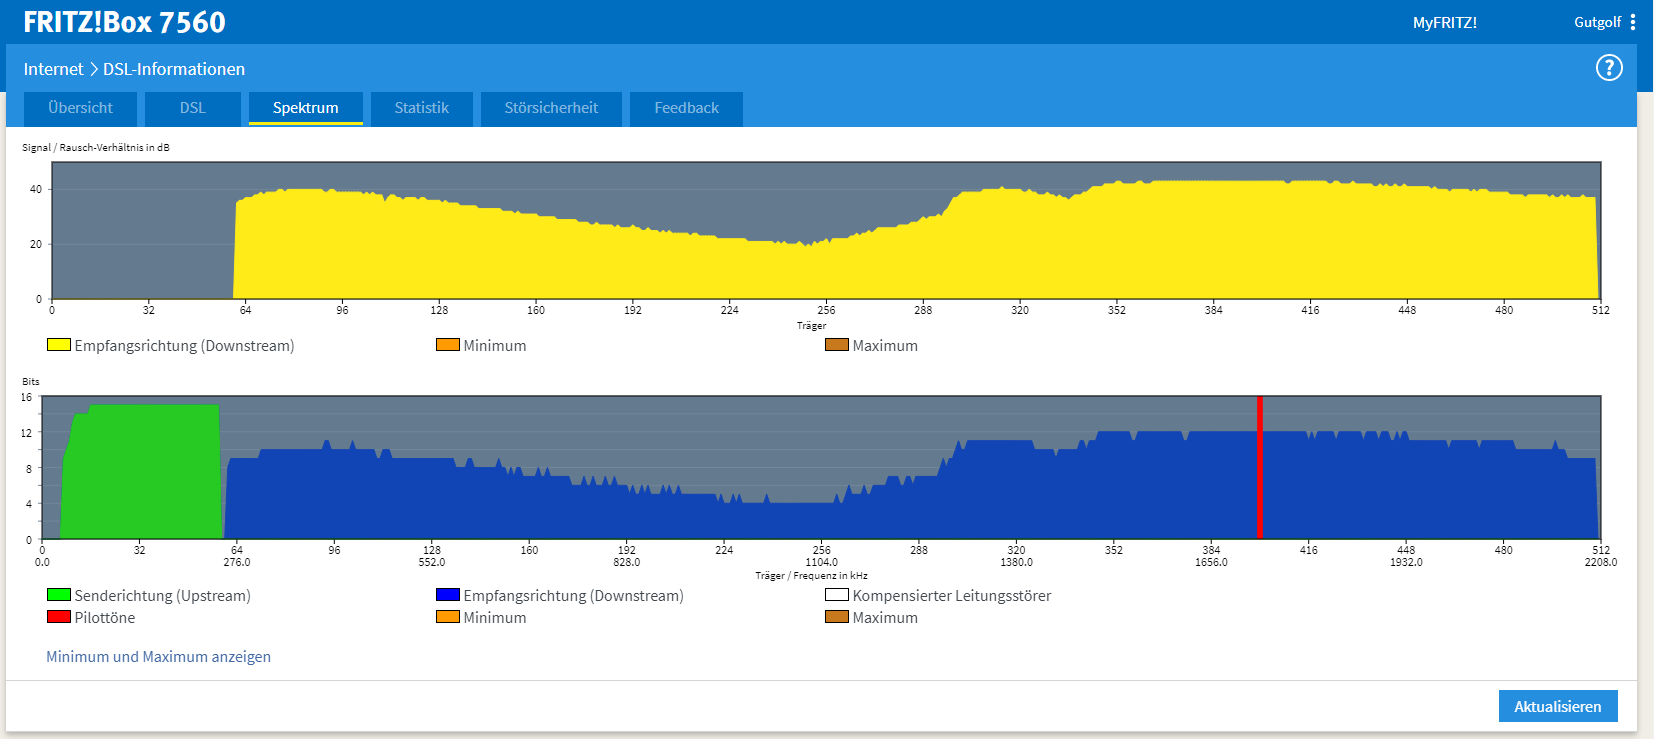Screen dimensions: 1654x739
Task: Open the Feedback tab
Action: tap(687, 108)
